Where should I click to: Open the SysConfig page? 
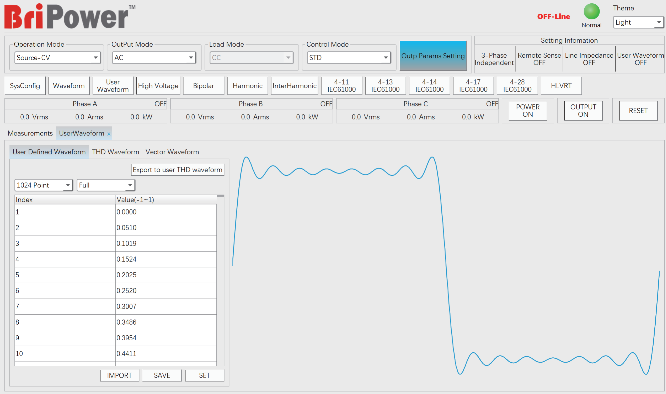click(x=25, y=86)
